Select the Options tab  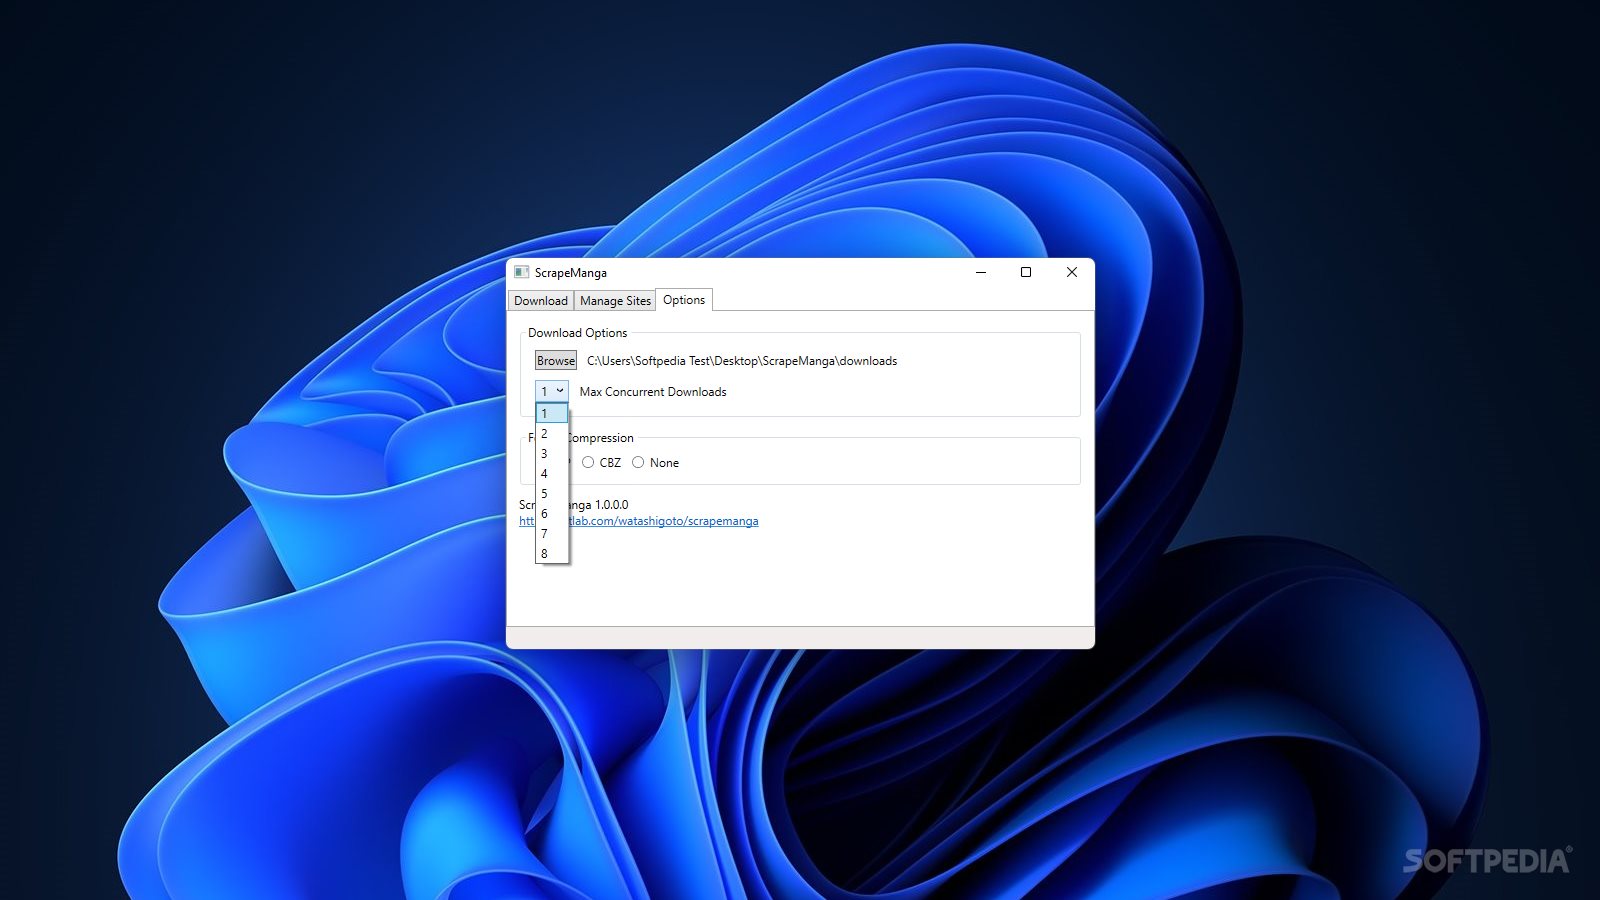tap(684, 300)
